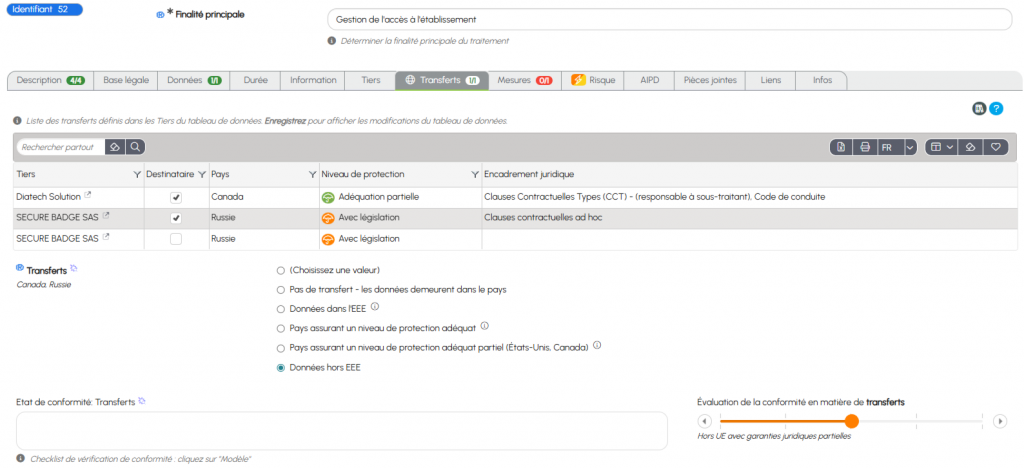Print the transfers table
Screen dimensions: 1024x469
[865, 147]
